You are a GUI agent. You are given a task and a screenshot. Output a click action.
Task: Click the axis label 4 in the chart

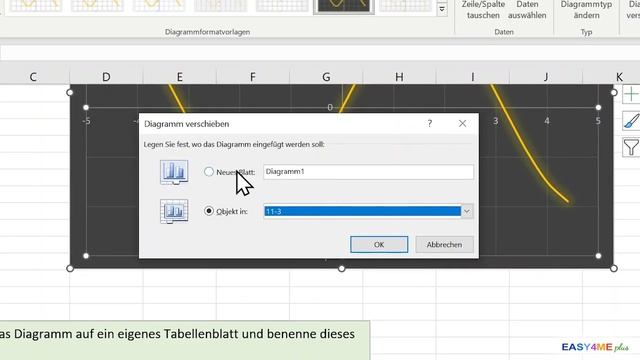point(547,121)
